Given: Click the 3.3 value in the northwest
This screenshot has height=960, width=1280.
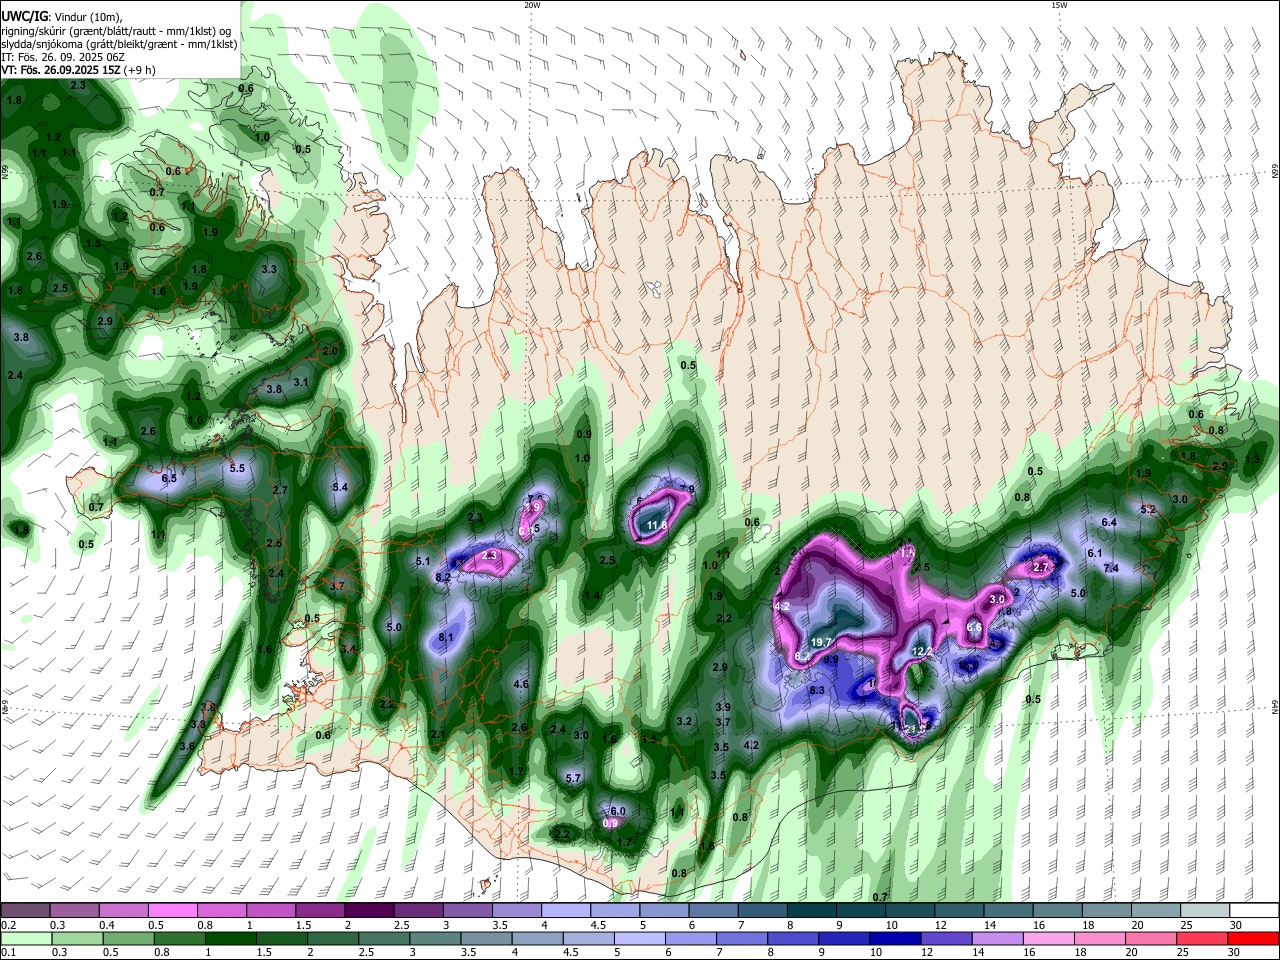Looking at the screenshot, I should point(269,269).
